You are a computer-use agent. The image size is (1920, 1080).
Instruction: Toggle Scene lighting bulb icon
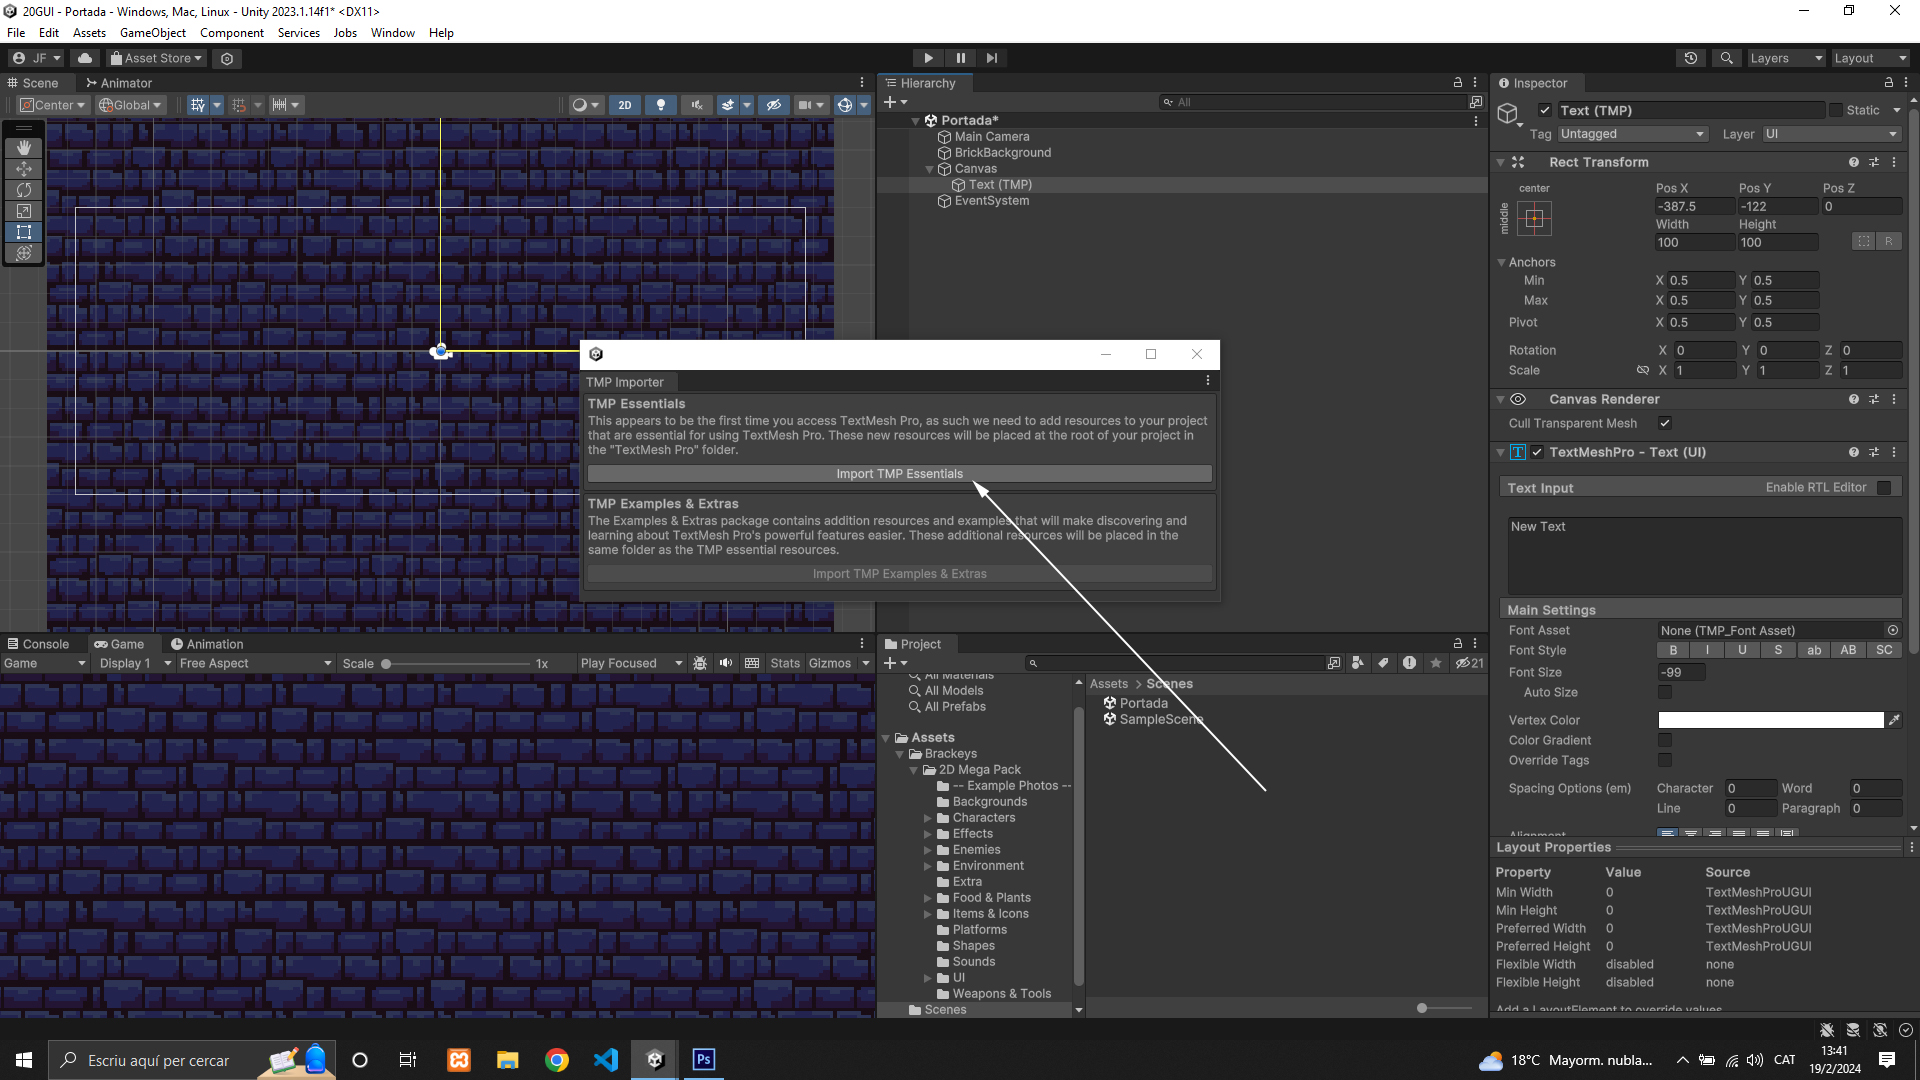(660, 105)
